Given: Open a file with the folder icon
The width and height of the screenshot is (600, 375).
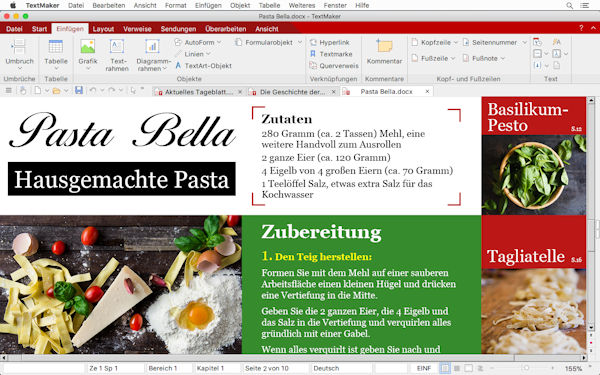Looking at the screenshot, I should [x=56, y=91].
